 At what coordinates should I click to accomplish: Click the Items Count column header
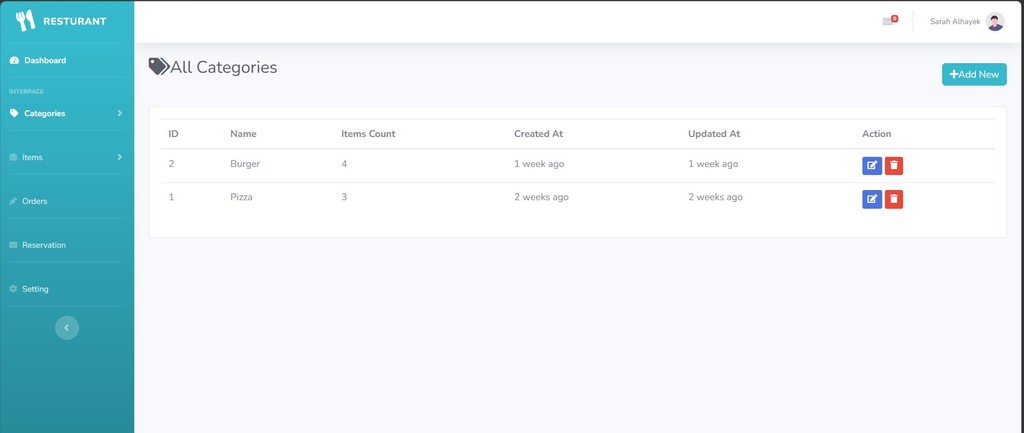click(x=368, y=134)
